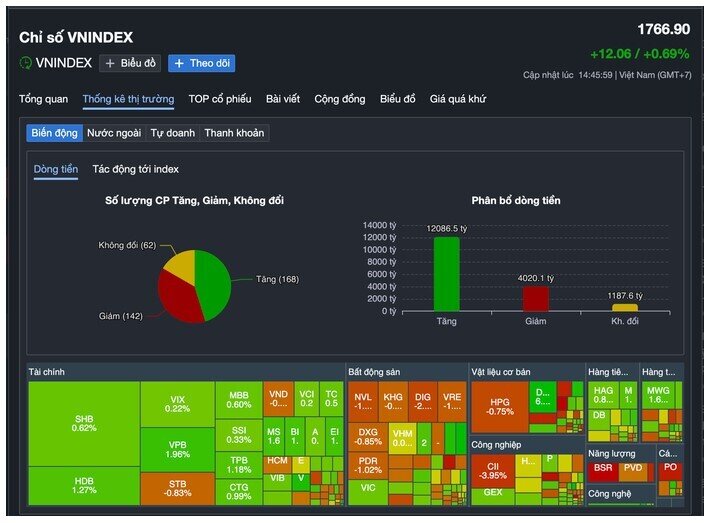This screenshot has height=523, width=707.
Task: Choose Tác động tới index view
Action: pyautogui.click(x=136, y=169)
